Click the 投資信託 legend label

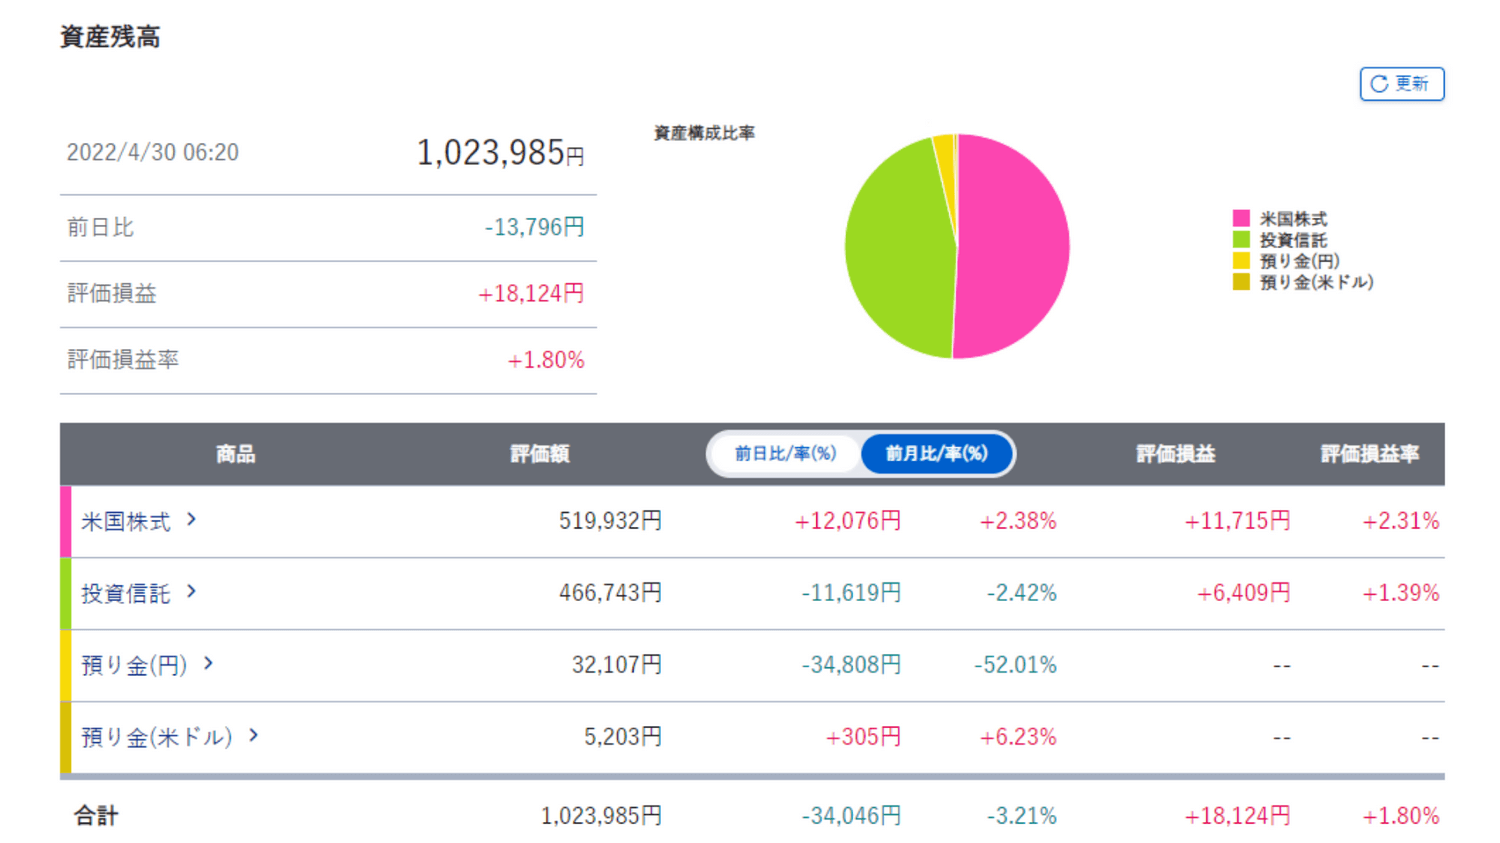coord(1293,240)
